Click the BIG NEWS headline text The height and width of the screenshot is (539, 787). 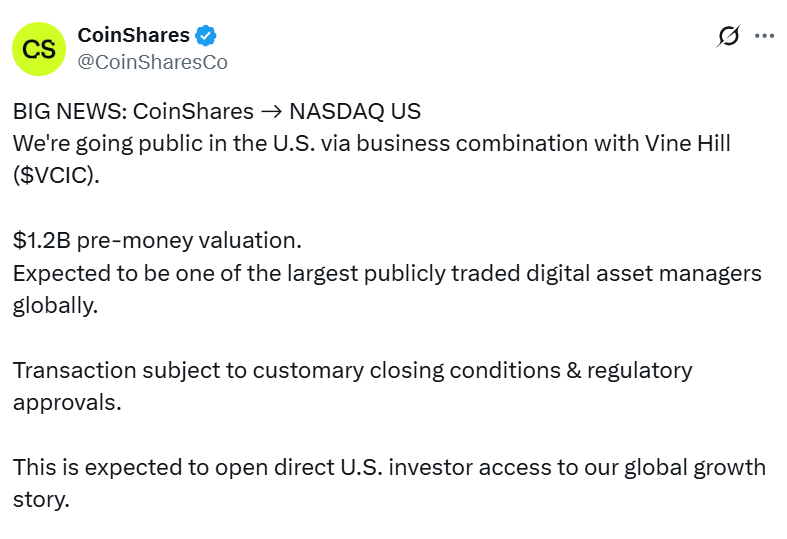pyautogui.click(x=70, y=111)
